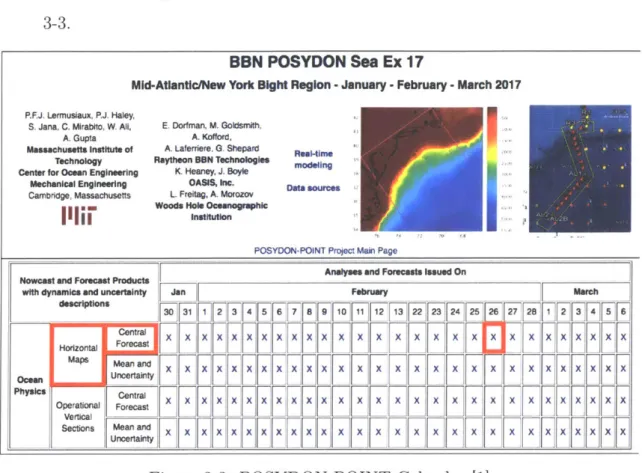The width and height of the screenshot is (642, 473).
Task: Open Vertical Sections Central Forecast for February 3
Action: point(234,401)
